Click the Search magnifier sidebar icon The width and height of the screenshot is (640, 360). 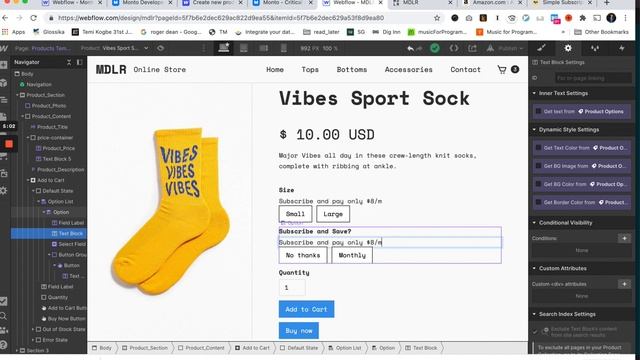[4, 316]
